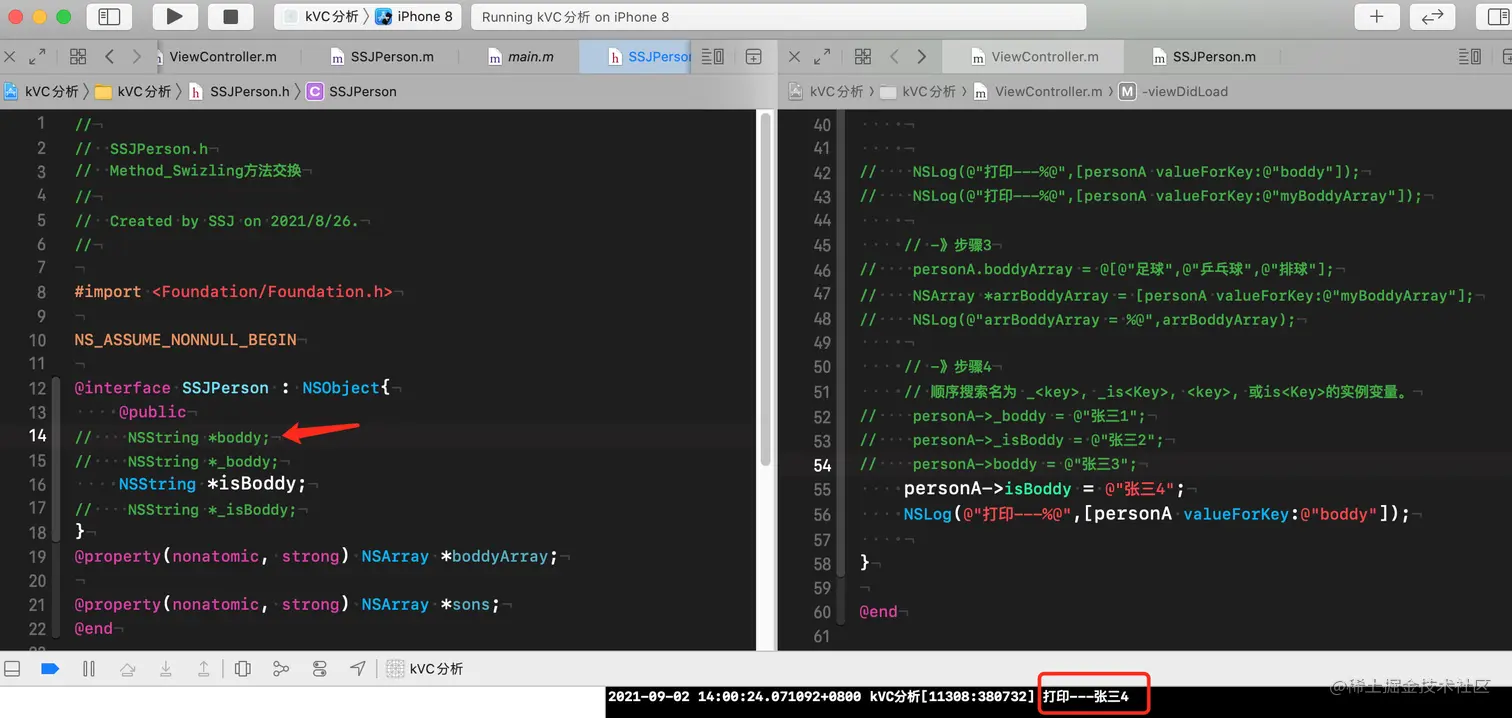The image size is (1512, 718).
Task: Open Simulate Location menu
Action: click(357, 669)
